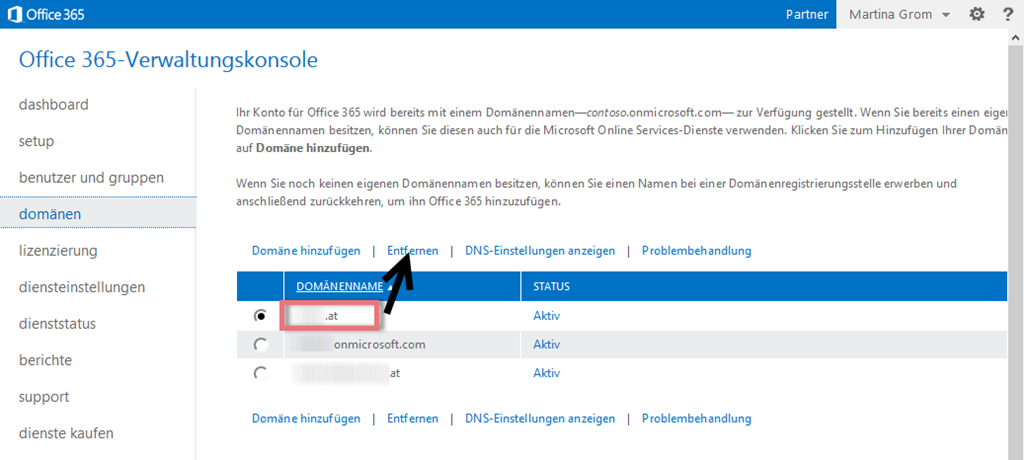Select the first .at domain radio button
This screenshot has width=1024, height=460.
coord(261,316)
